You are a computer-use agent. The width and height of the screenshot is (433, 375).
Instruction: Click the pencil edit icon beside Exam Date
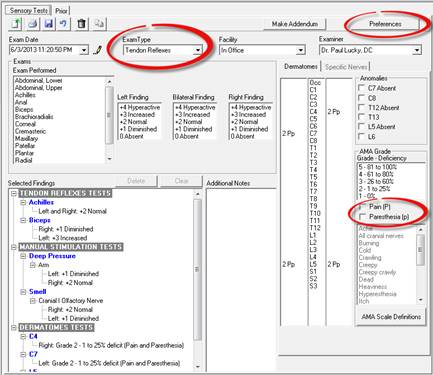[97, 50]
